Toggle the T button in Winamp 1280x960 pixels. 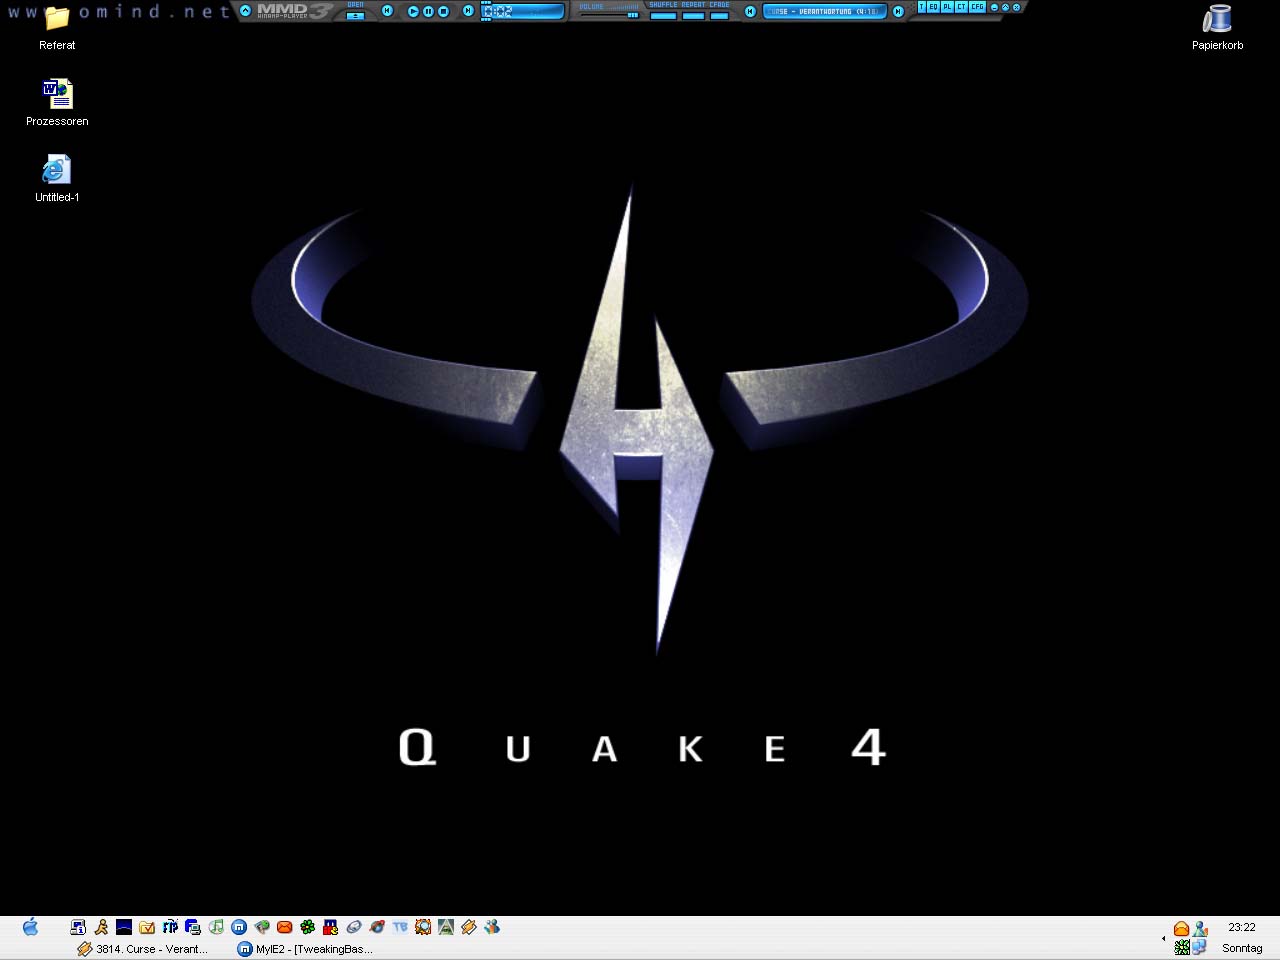pos(921,6)
